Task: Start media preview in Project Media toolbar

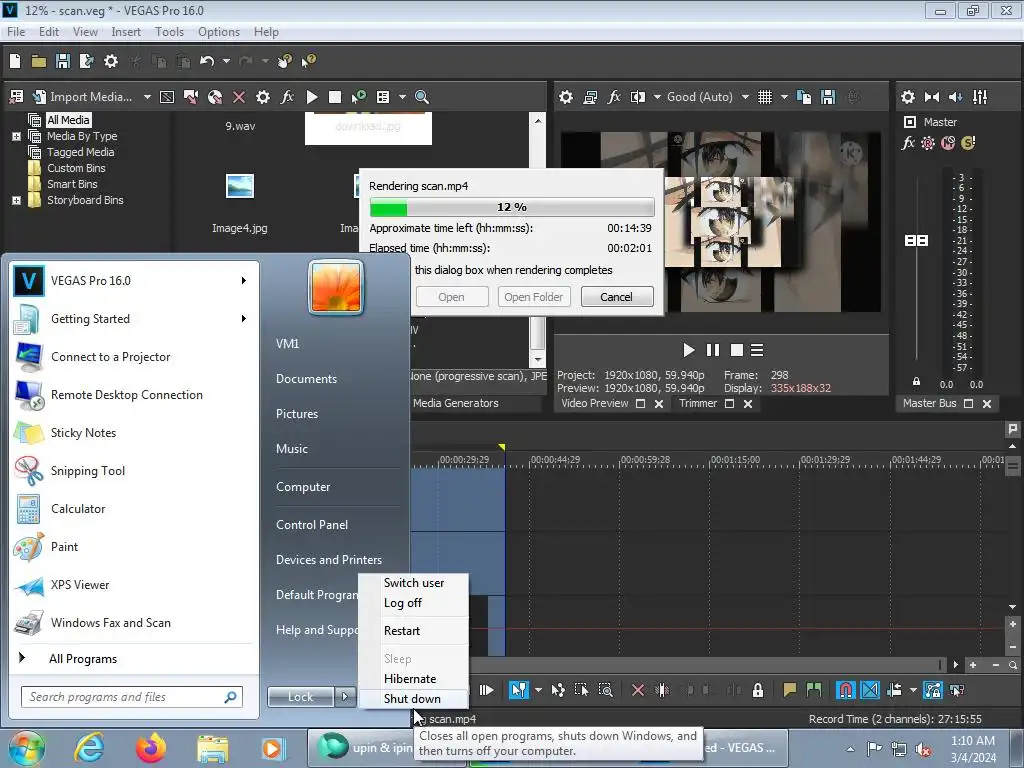Action: [312, 97]
